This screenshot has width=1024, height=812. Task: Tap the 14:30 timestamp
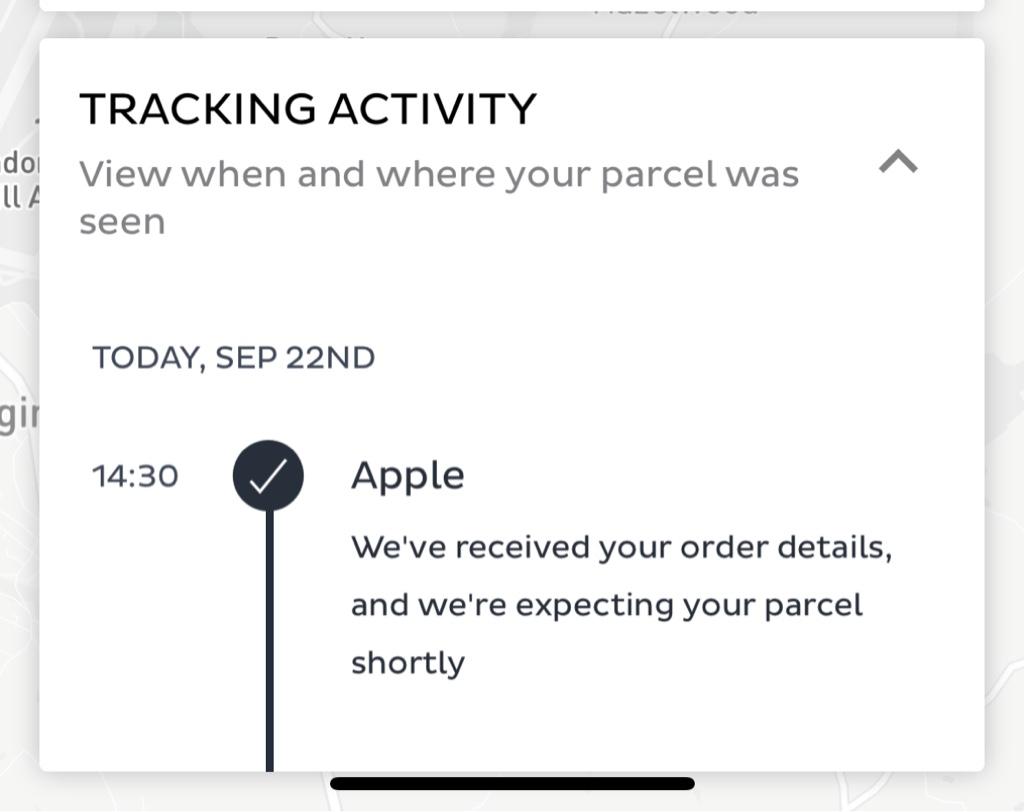[135, 476]
